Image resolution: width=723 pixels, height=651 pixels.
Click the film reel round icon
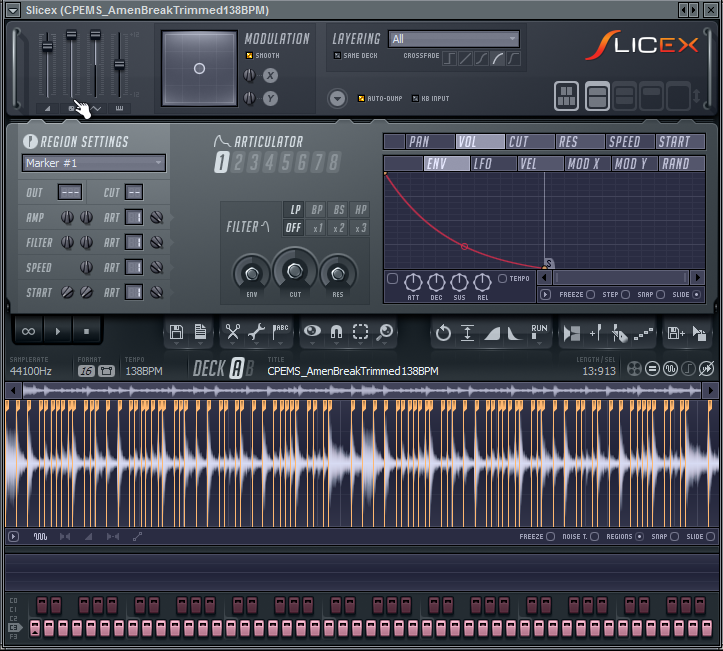[634, 369]
